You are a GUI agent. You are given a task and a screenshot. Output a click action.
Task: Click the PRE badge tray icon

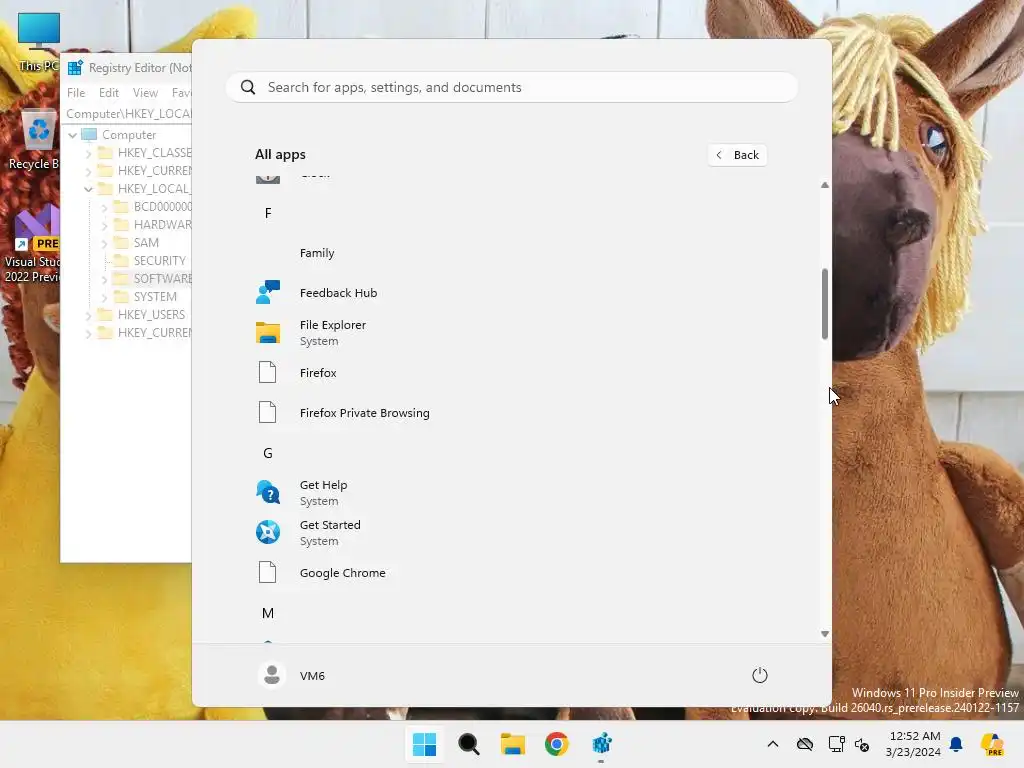992,744
